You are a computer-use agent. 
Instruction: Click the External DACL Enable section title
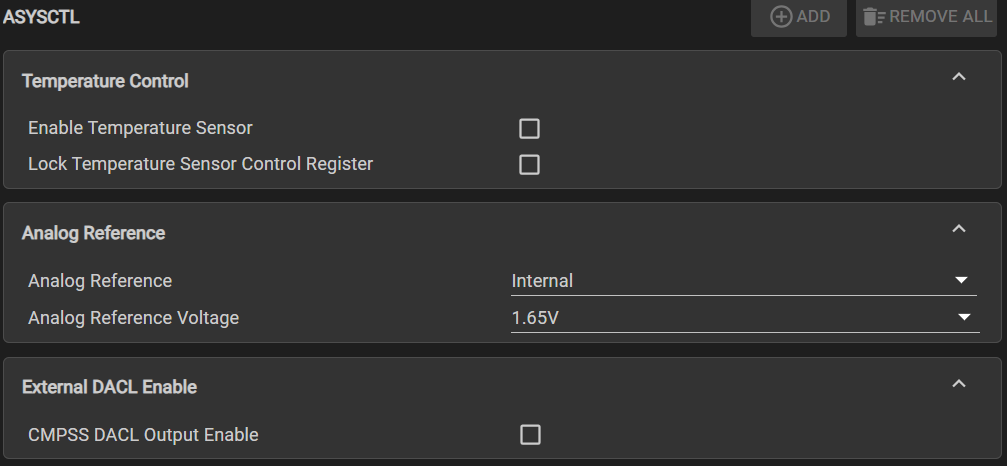[109, 386]
